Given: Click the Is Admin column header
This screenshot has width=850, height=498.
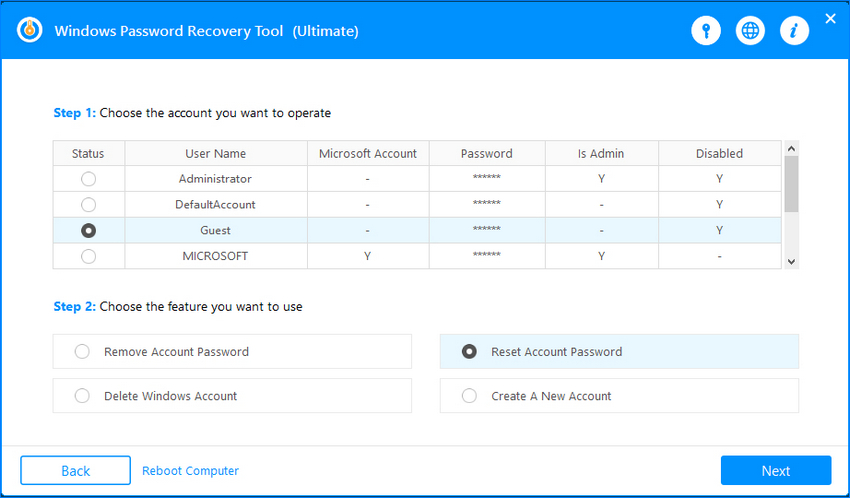Looking at the screenshot, I should point(601,153).
